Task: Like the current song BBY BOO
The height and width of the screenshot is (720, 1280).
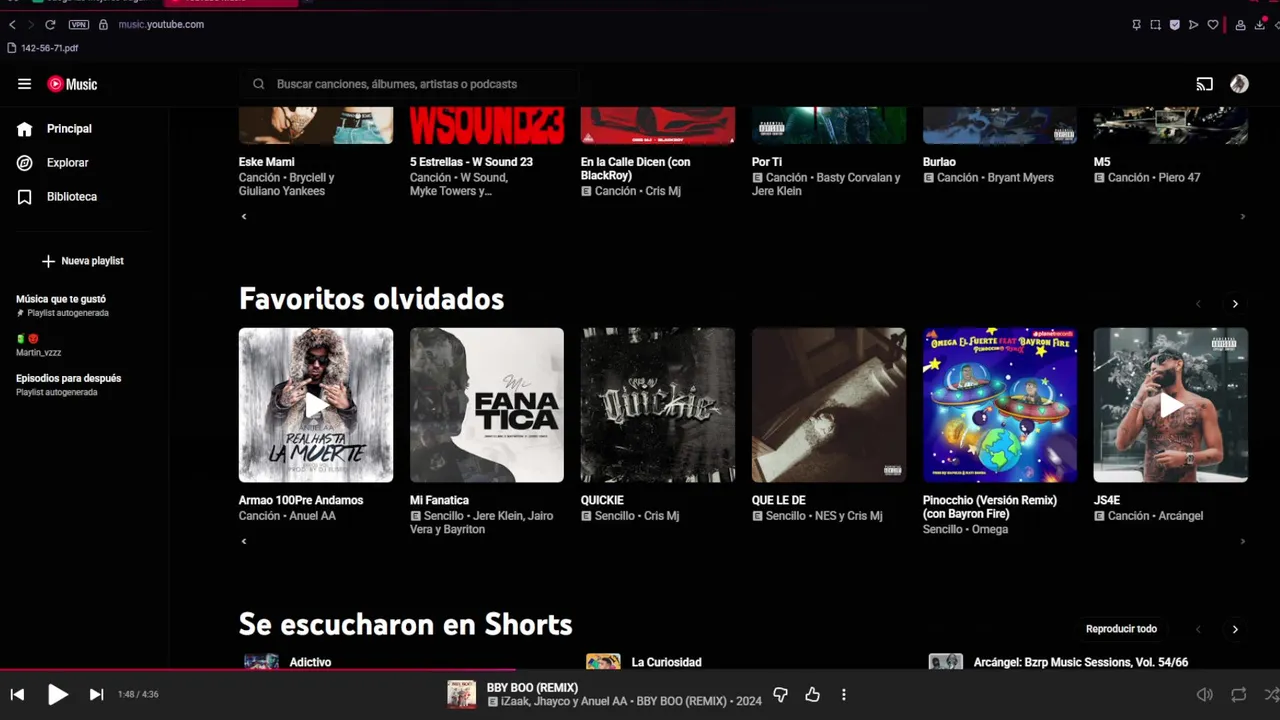Action: click(x=812, y=694)
